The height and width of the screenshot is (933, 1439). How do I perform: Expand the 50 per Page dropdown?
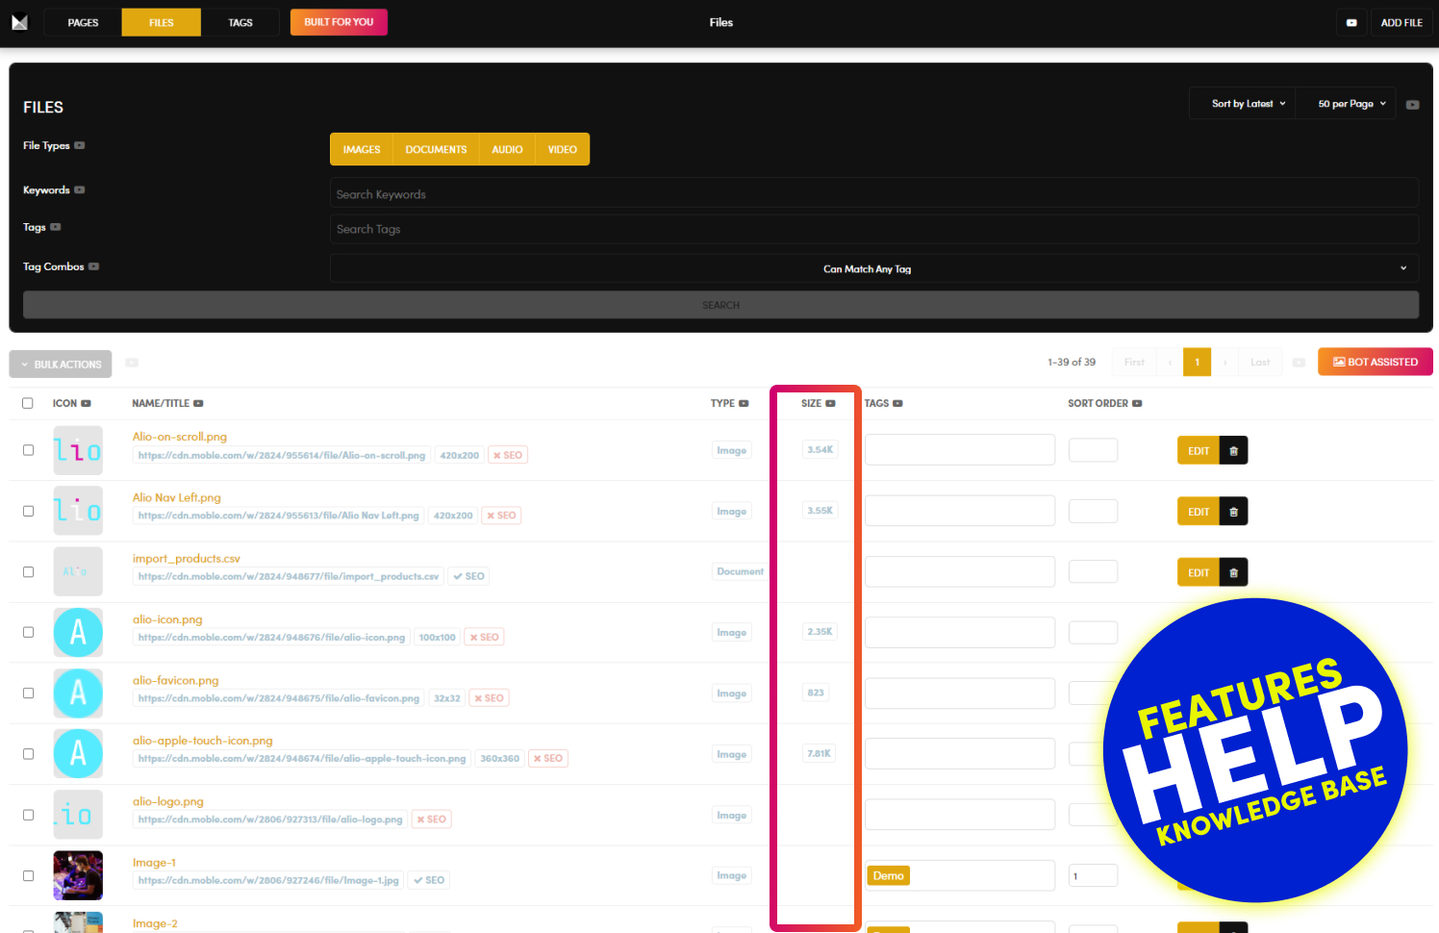tap(1351, 104)
